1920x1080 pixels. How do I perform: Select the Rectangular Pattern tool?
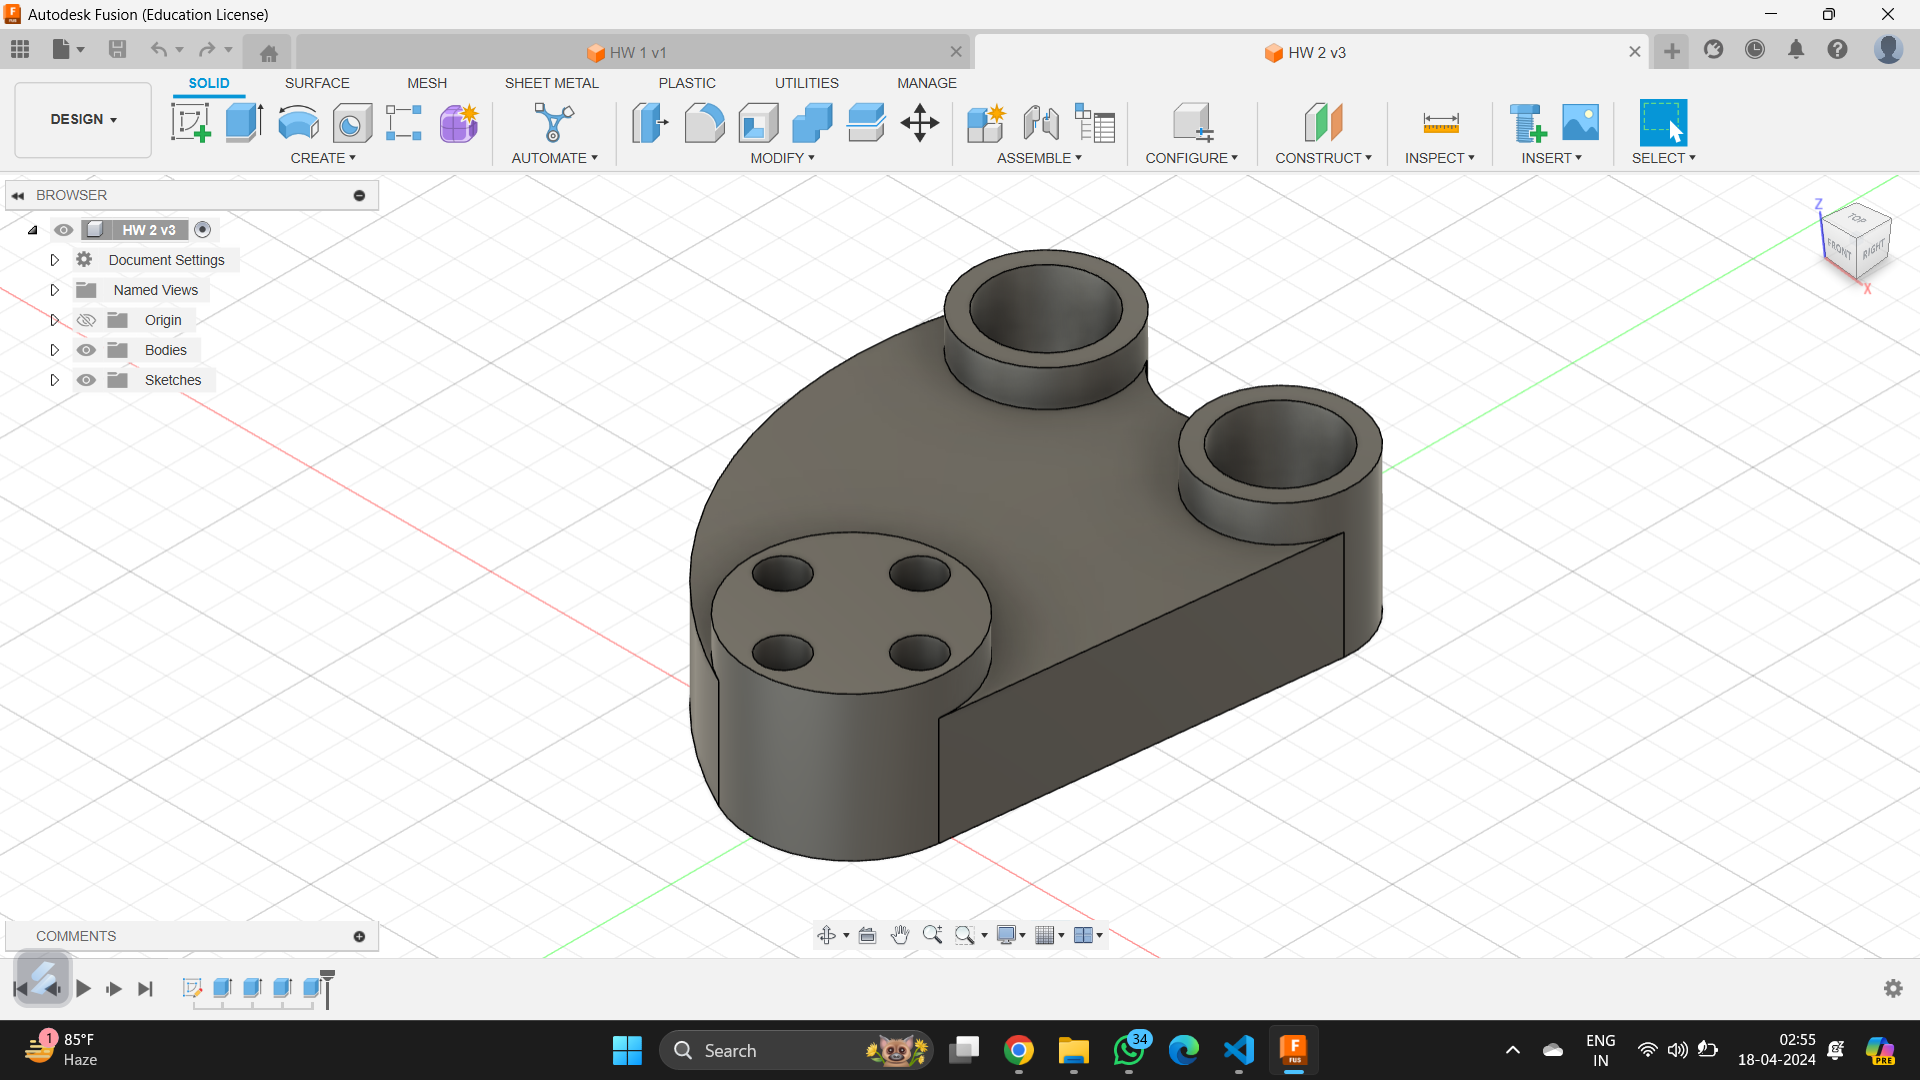(404, 123)
